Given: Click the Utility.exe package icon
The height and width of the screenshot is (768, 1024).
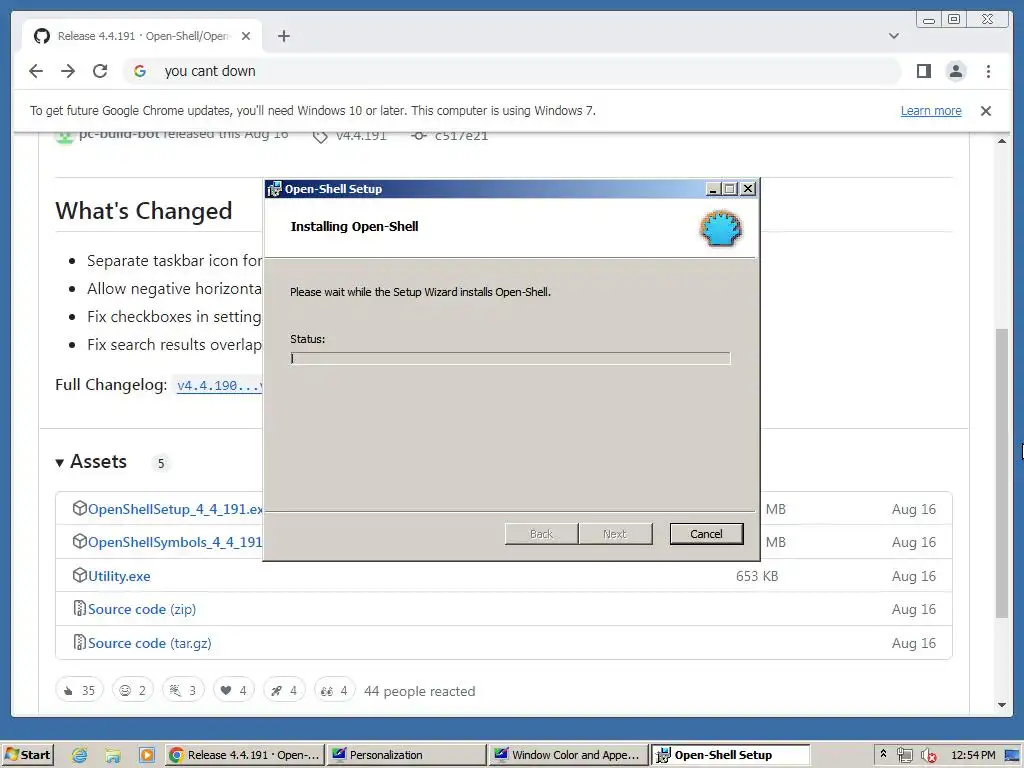Looking at the screenshot, I should (x=79, y=575).
